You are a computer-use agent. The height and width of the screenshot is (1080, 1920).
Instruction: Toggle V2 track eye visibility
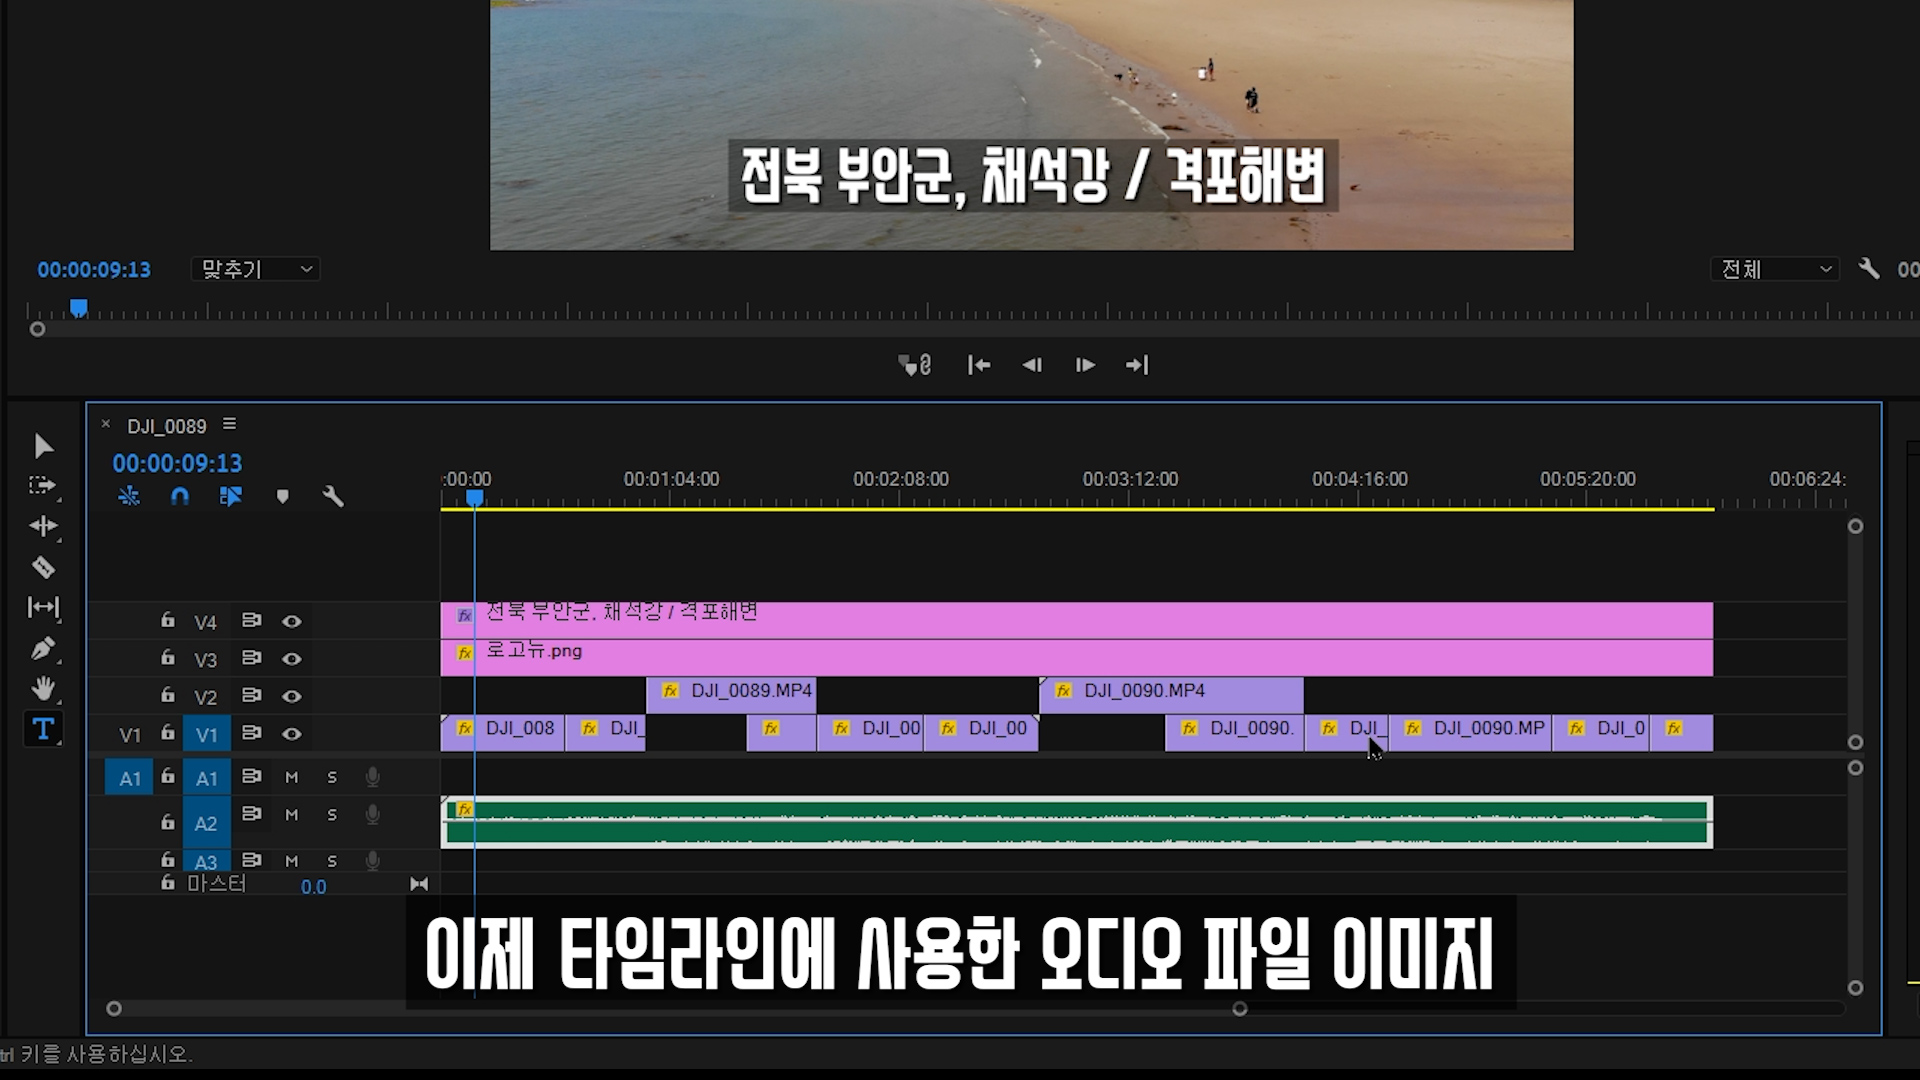pos(291,696)
